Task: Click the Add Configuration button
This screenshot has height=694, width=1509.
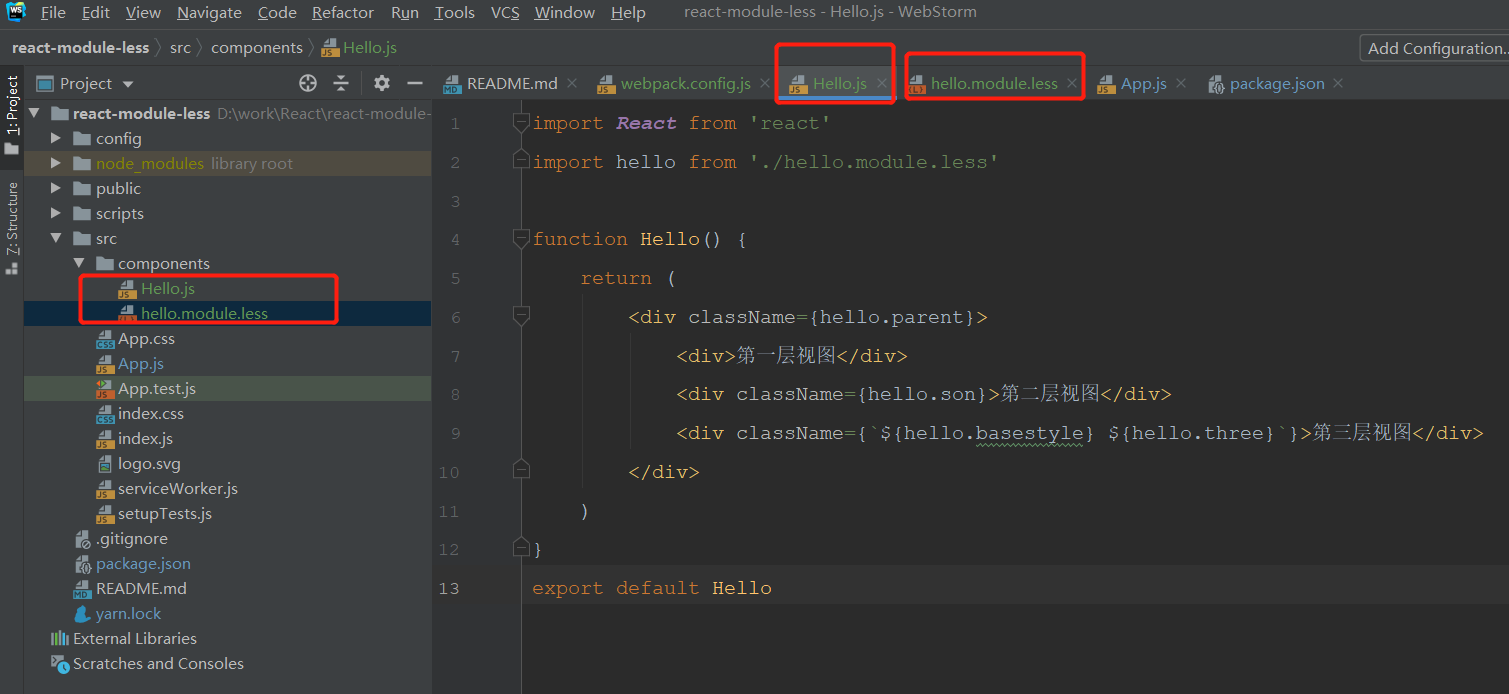Action: point(1434,47)
